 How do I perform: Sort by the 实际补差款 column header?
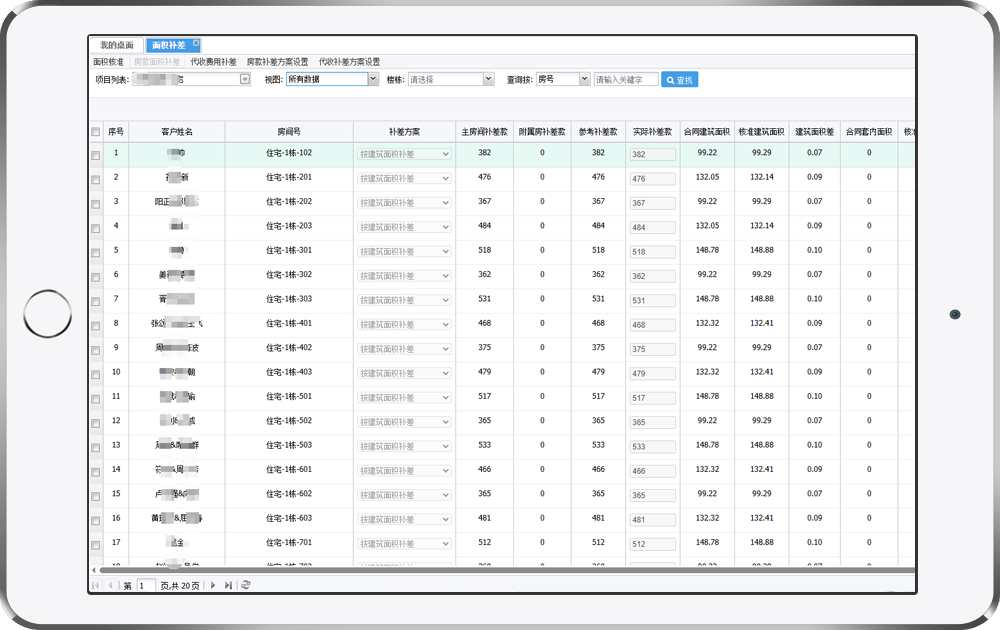tap(652, 132)
